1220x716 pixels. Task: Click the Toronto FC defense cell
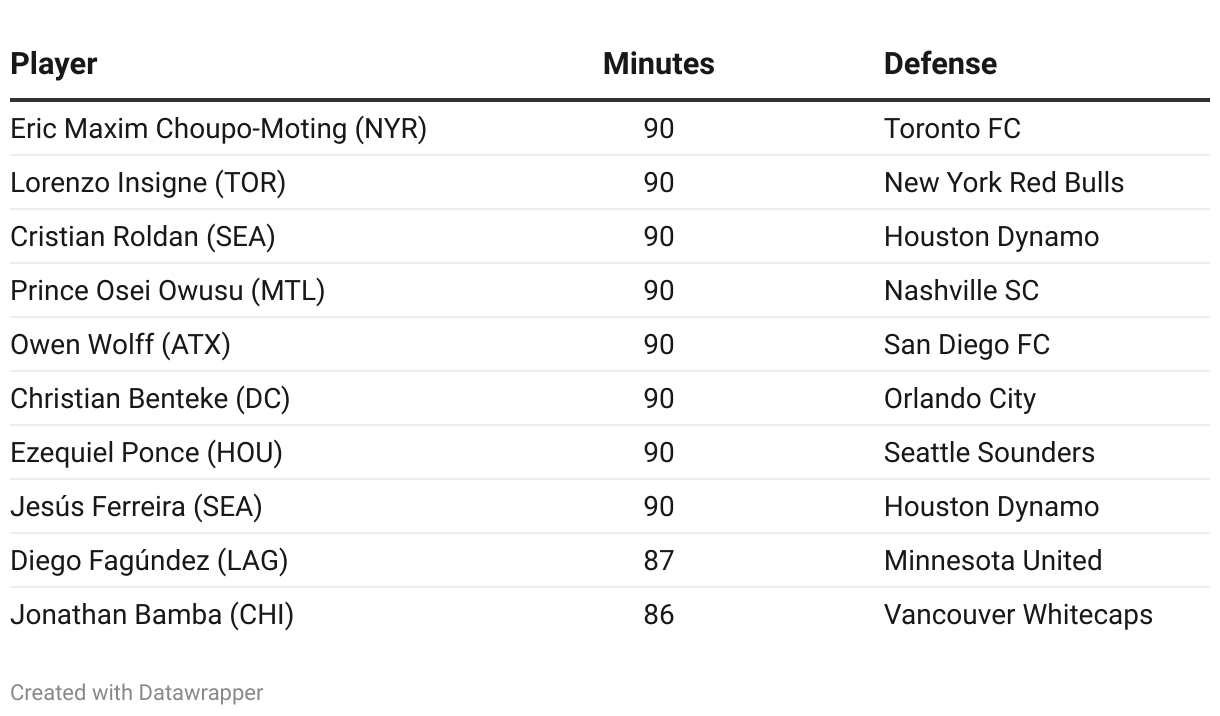(x=952, y=129)
